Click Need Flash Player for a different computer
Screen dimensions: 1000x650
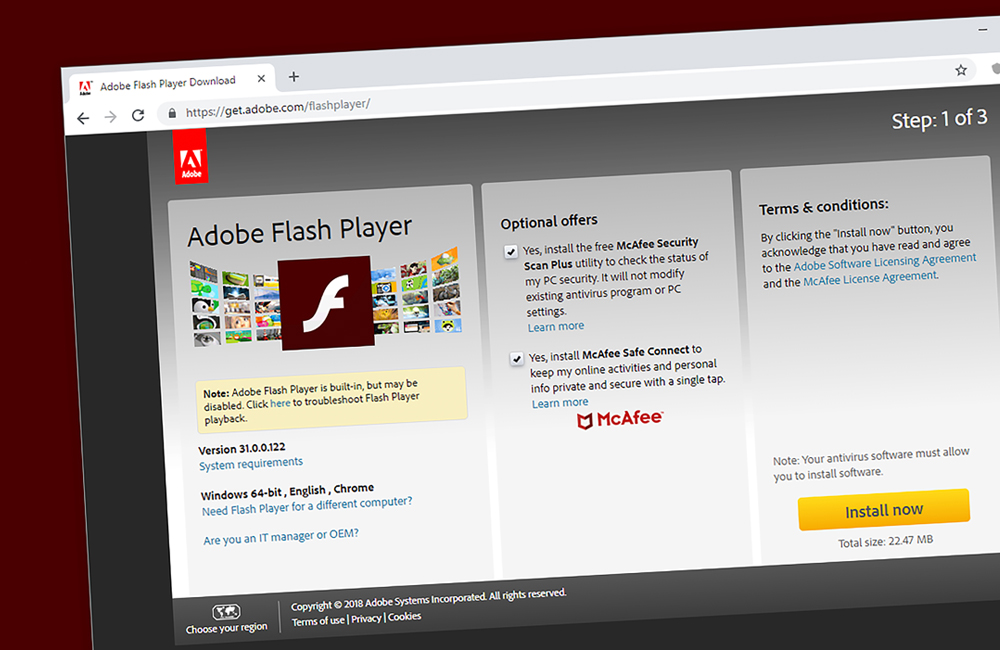tap(307, 506)
